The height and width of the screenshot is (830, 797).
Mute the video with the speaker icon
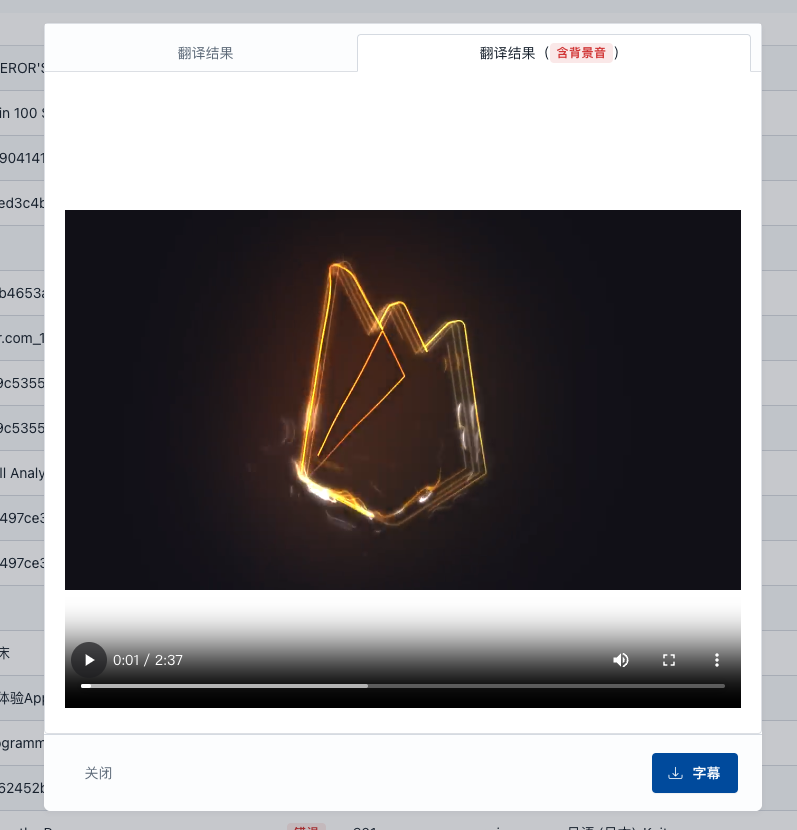tap(621, 660)
